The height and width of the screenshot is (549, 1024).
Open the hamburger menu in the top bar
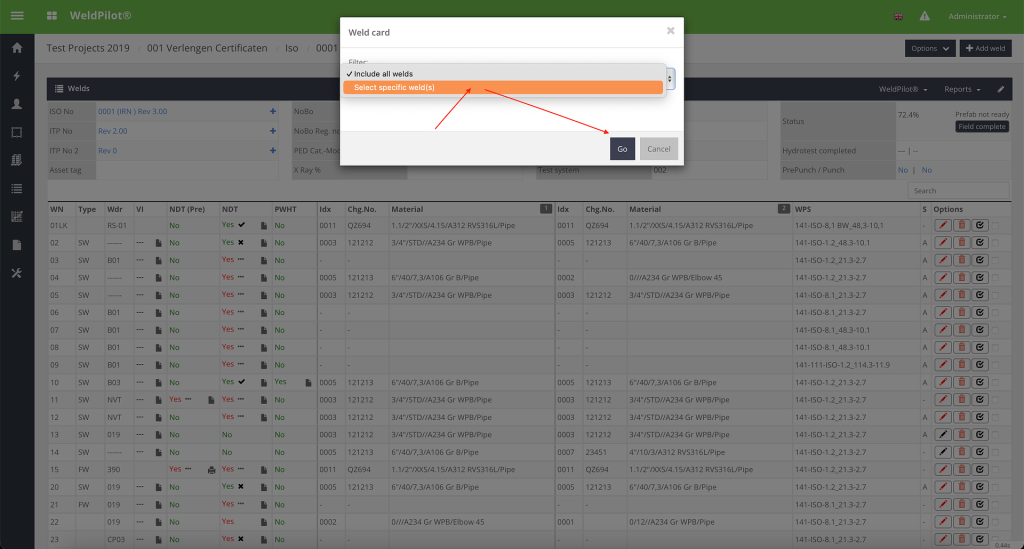pyautogui.click(x=17, y=17)
